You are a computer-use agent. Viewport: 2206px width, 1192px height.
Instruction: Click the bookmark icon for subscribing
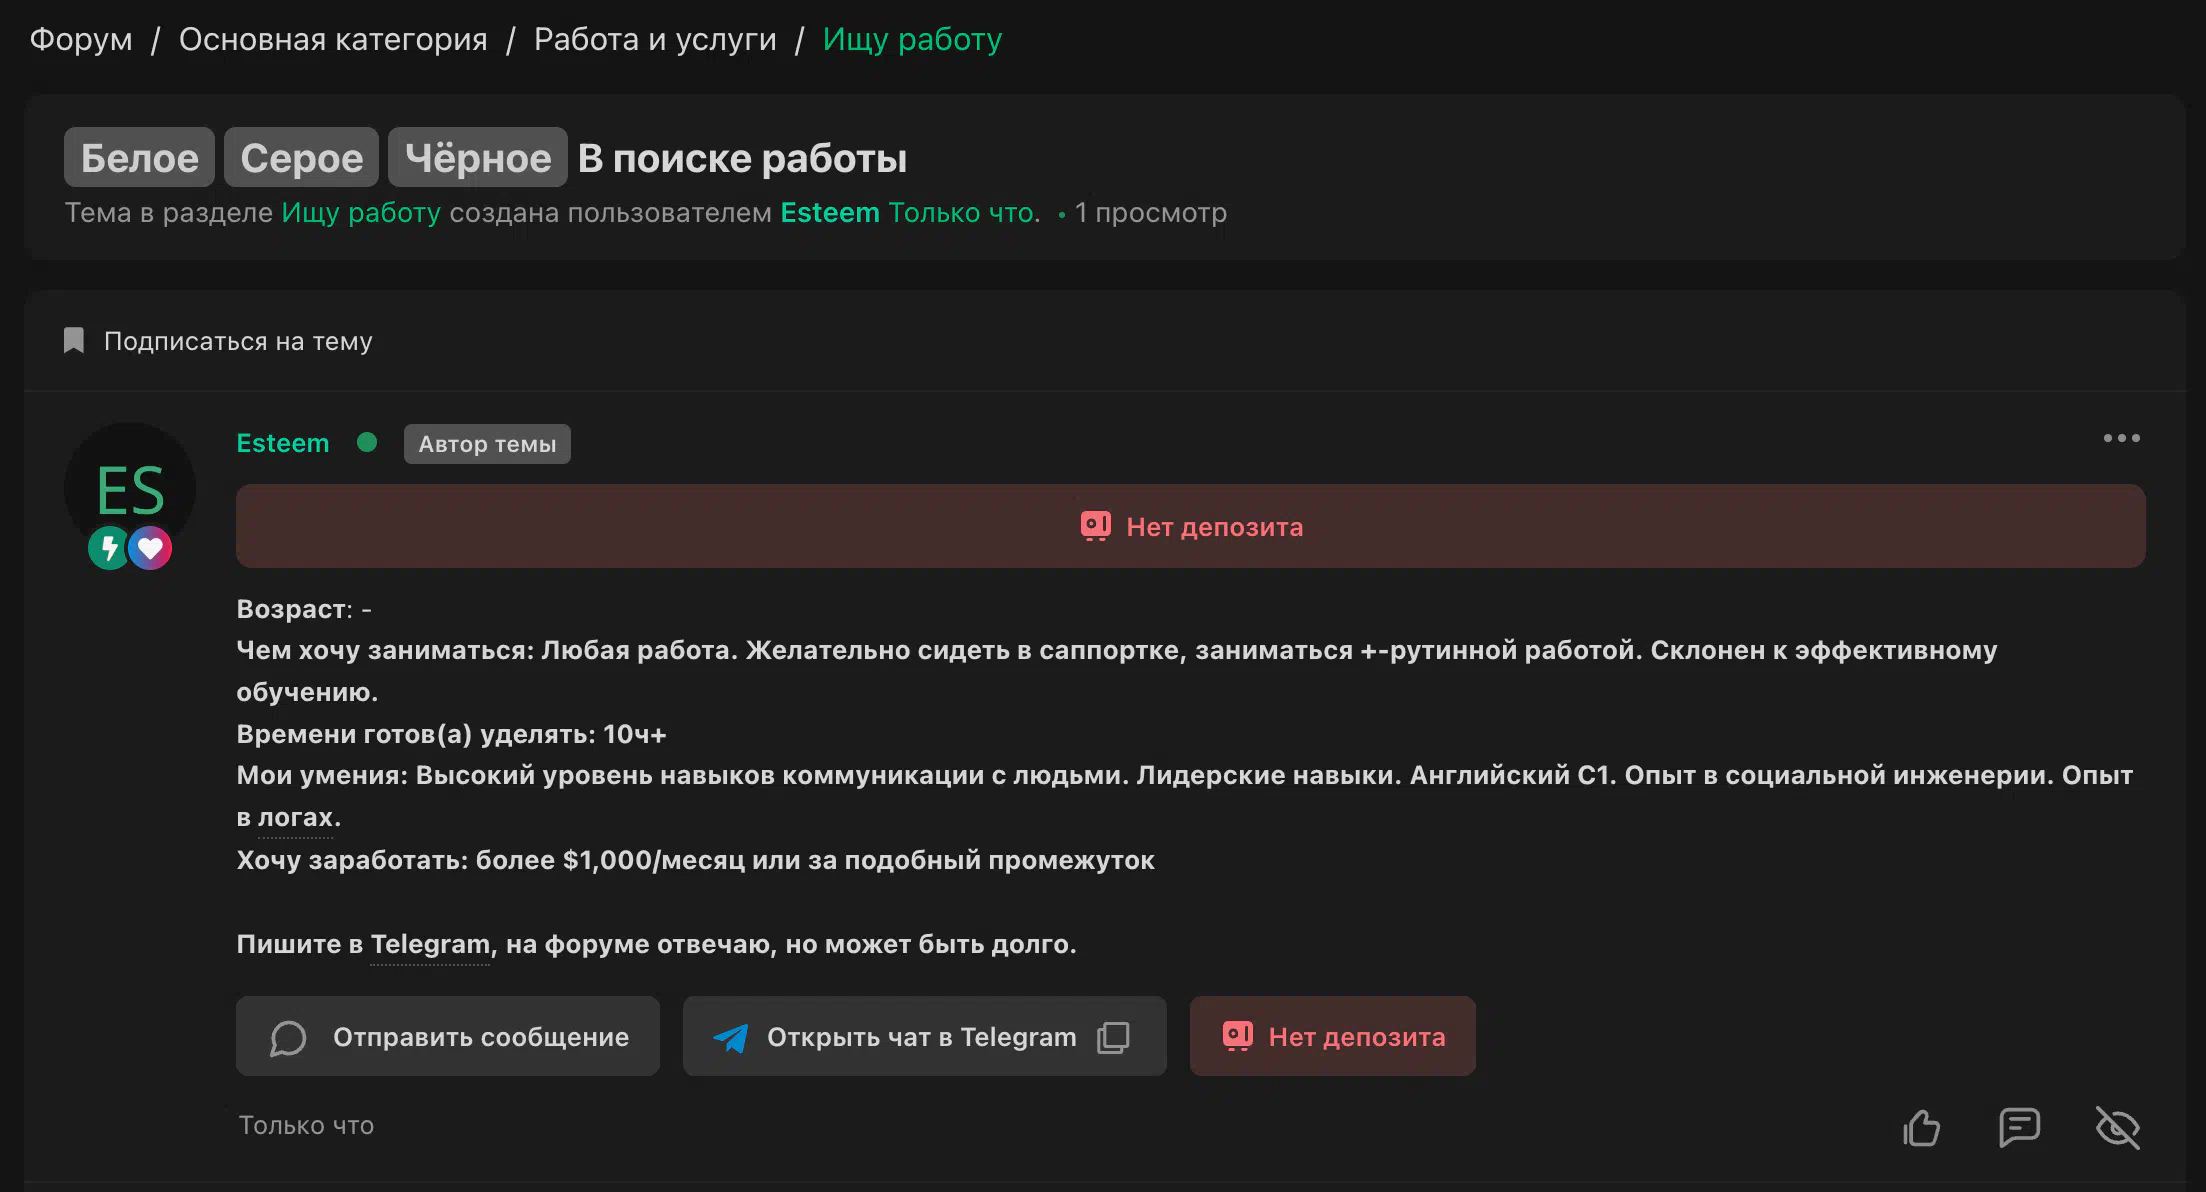[74, 341]
